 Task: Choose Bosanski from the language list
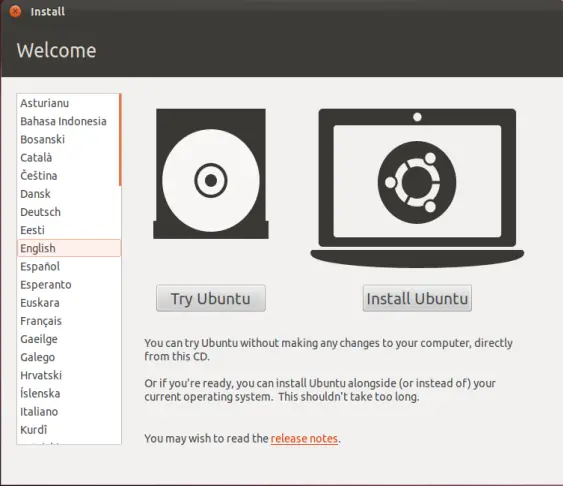click(68, 139)
